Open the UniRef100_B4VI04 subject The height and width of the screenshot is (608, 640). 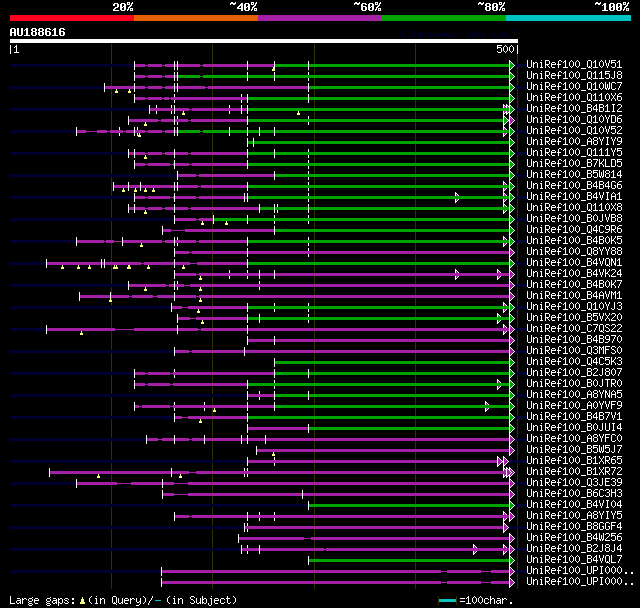[574, 505]
